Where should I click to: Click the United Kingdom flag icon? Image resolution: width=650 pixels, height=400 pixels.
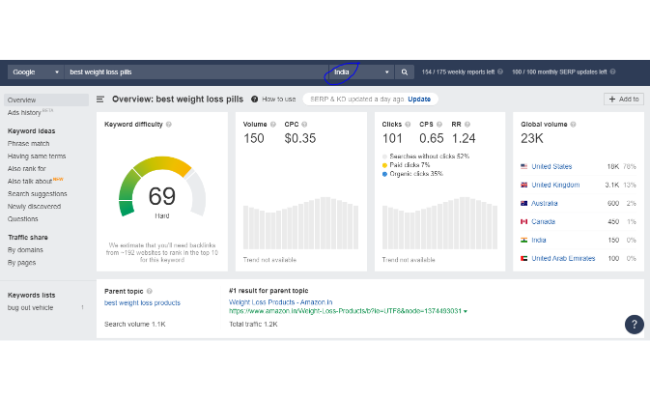(524, 185)
